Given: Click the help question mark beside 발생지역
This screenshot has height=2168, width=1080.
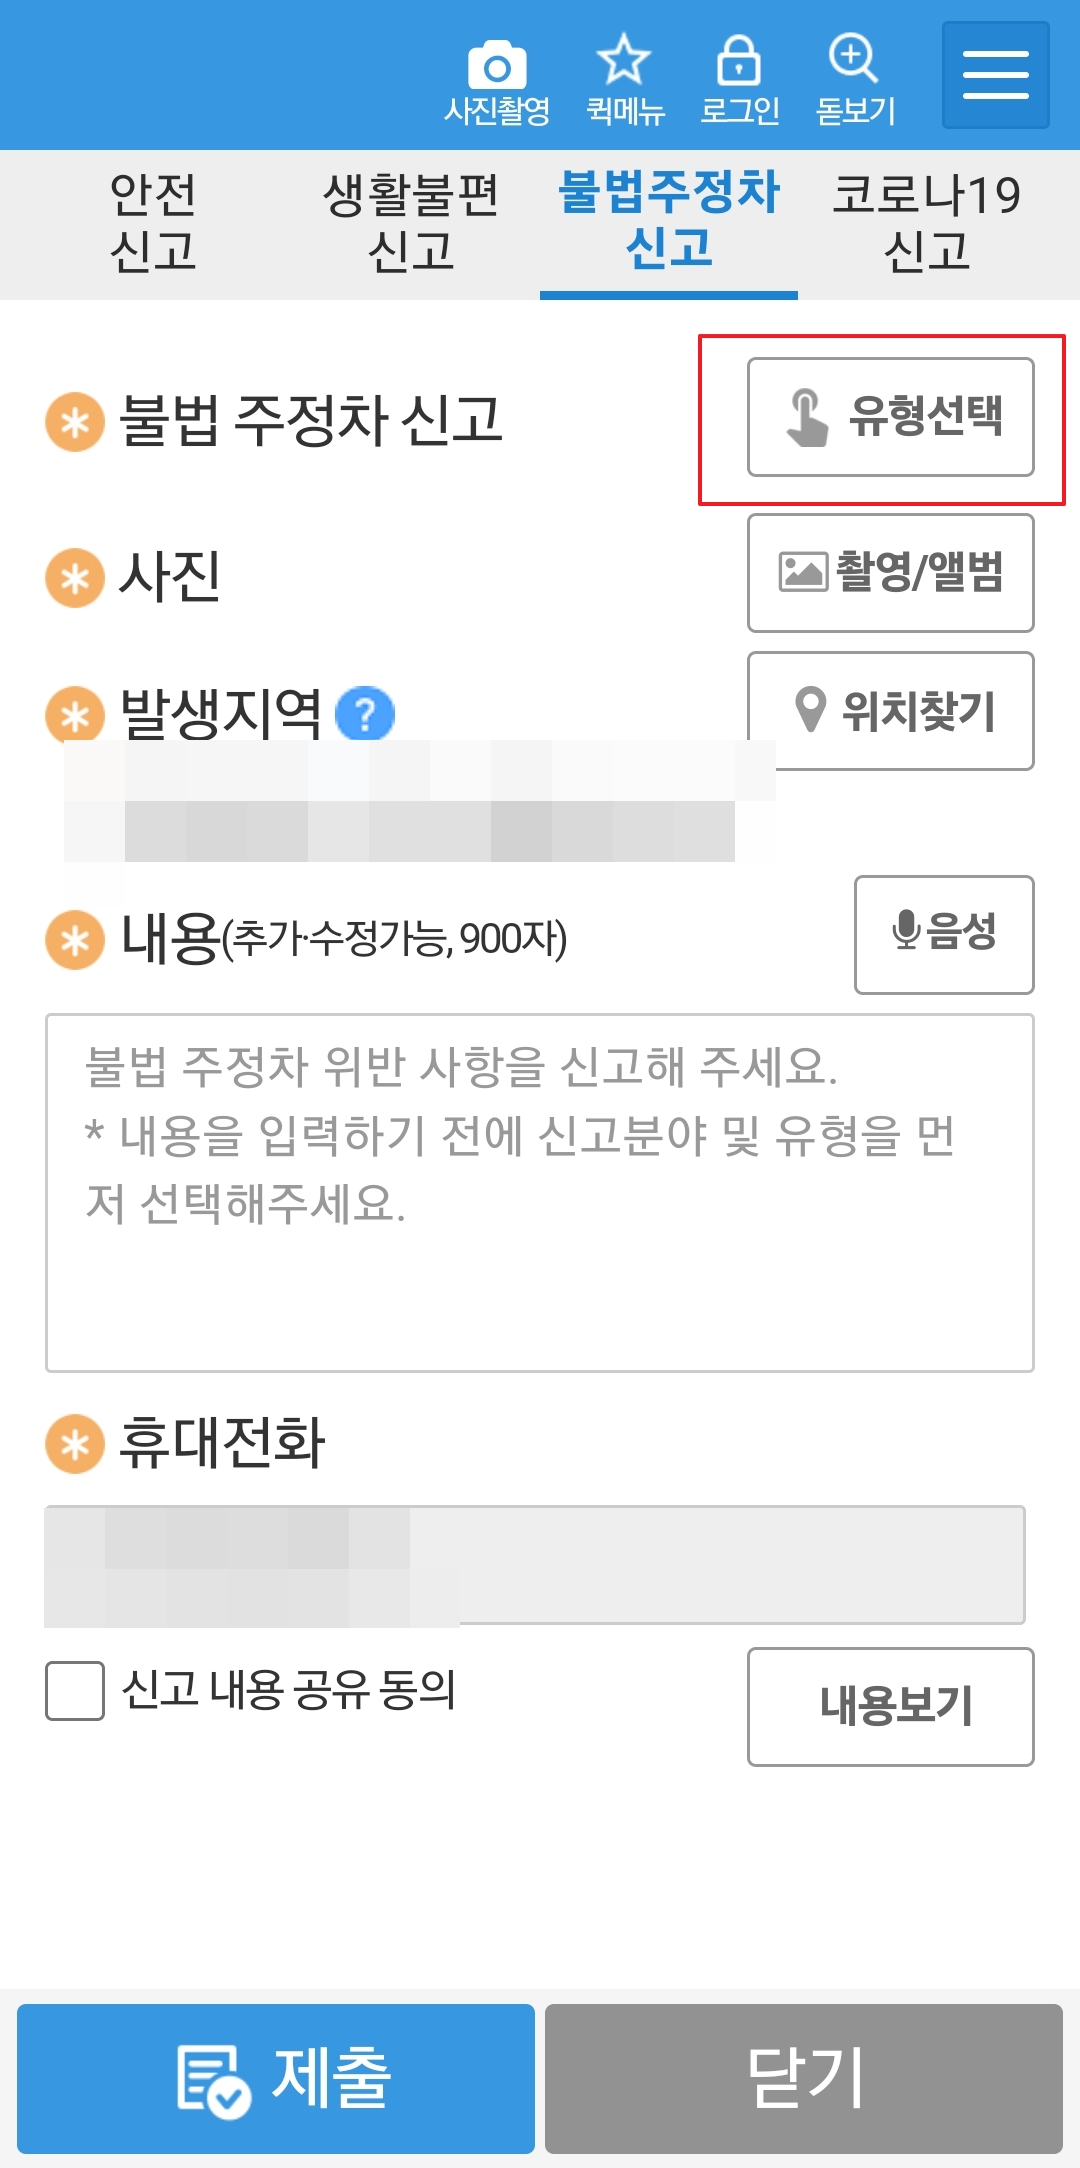Looking at the screenshot, I should (x=367, y=714).
